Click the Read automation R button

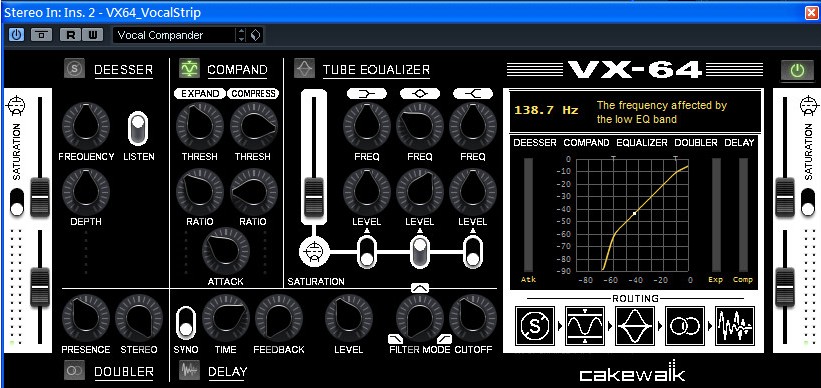coord(70,35)
